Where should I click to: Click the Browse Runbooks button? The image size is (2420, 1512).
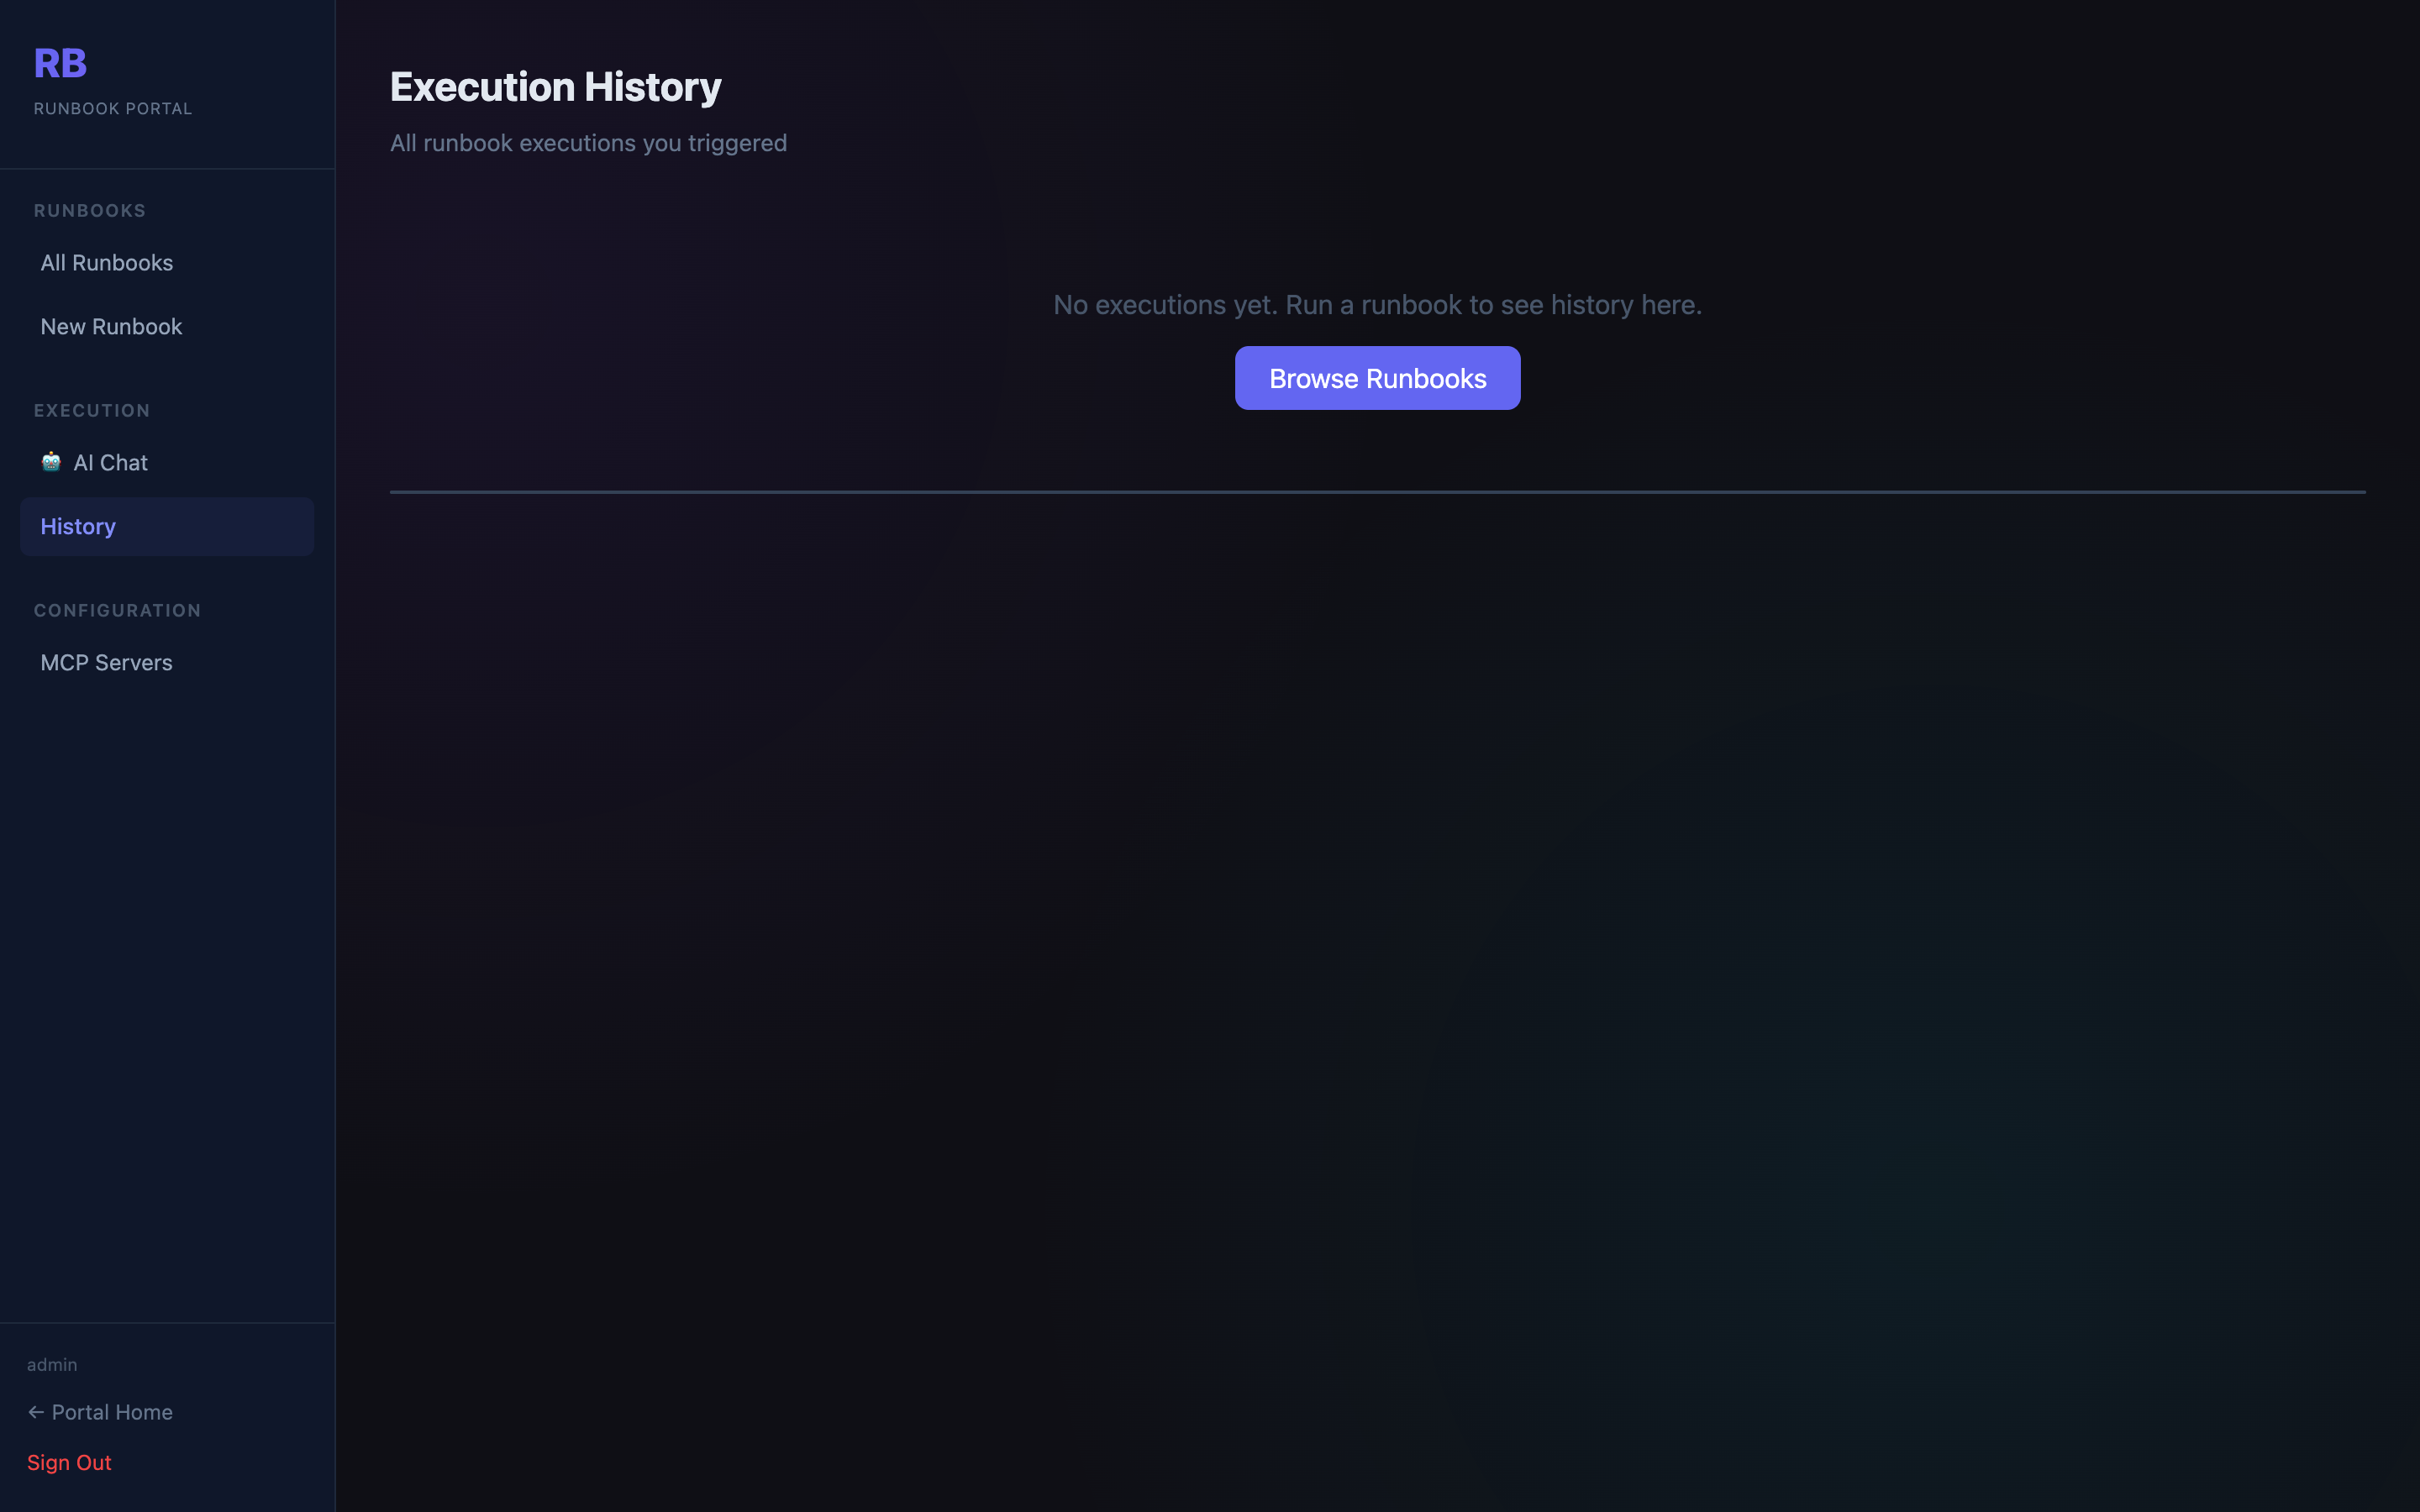tap(1377, 377)
